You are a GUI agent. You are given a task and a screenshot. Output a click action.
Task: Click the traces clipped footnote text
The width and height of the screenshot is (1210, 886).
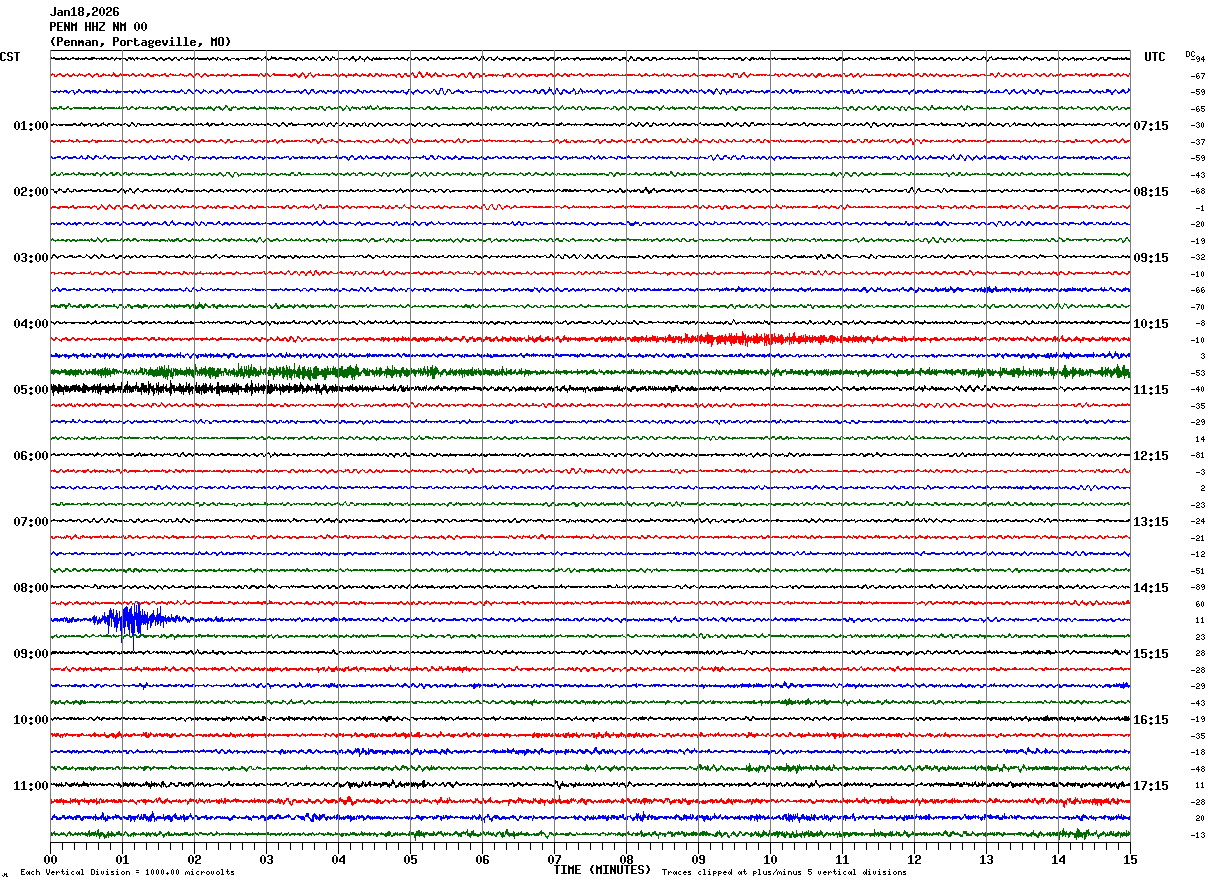(784, 873)
